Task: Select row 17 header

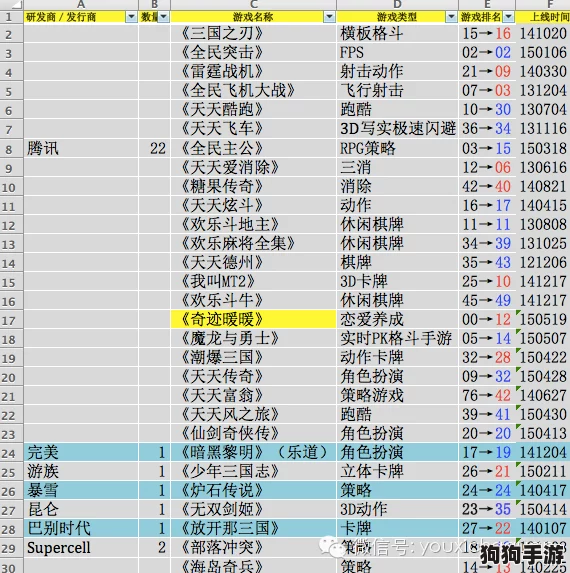Action: click(x=11, y=320)
